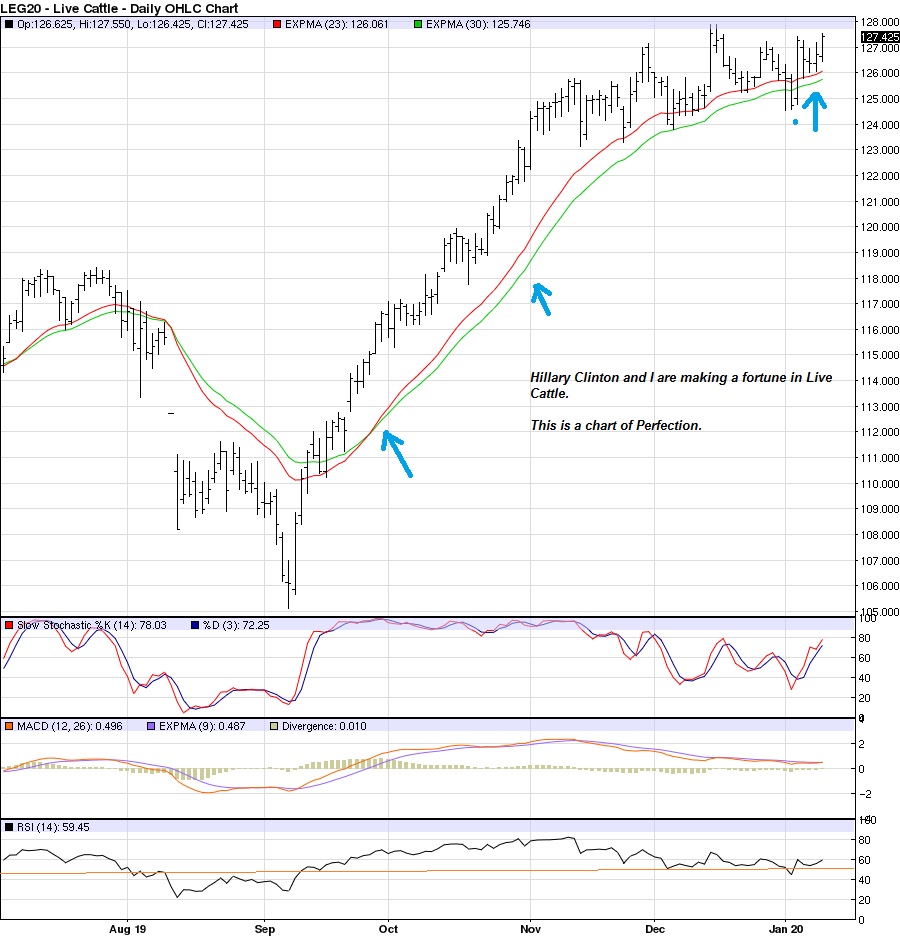Click the Nov axis label
900x938 pixels.
[530, 929]
